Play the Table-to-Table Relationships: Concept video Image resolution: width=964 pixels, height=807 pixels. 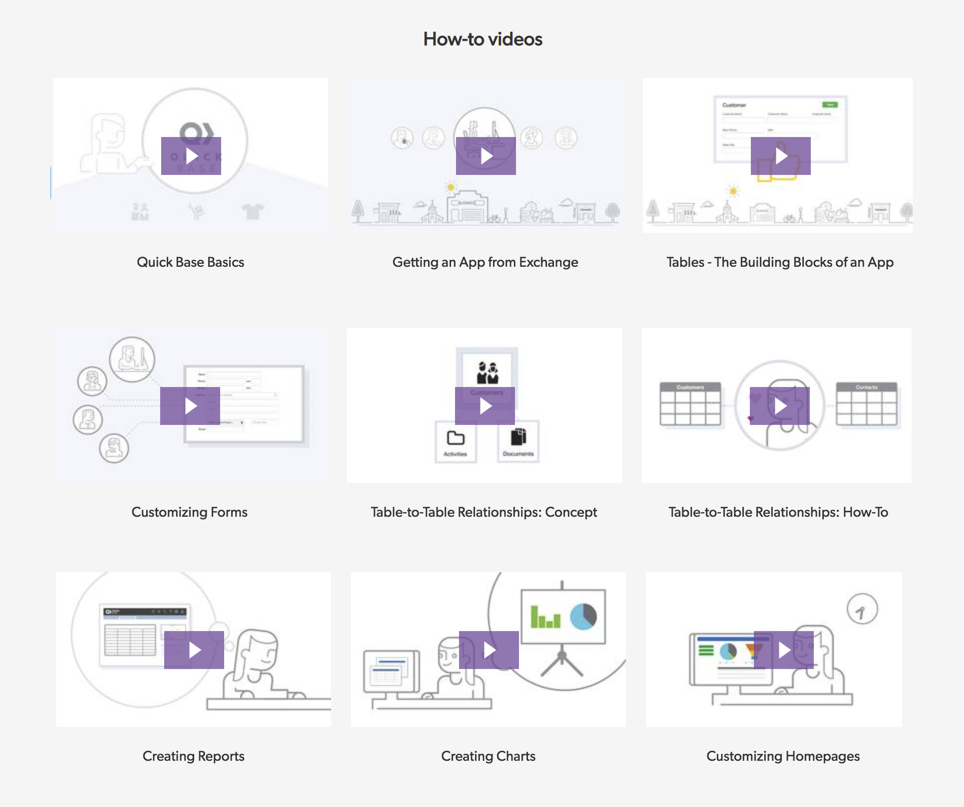tap(485, 406)
